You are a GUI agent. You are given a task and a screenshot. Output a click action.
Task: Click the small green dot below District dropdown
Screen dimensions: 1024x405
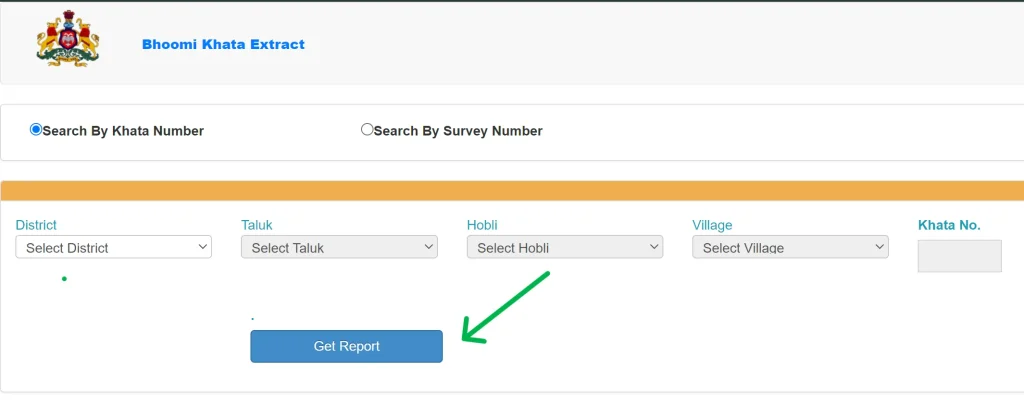64,279
